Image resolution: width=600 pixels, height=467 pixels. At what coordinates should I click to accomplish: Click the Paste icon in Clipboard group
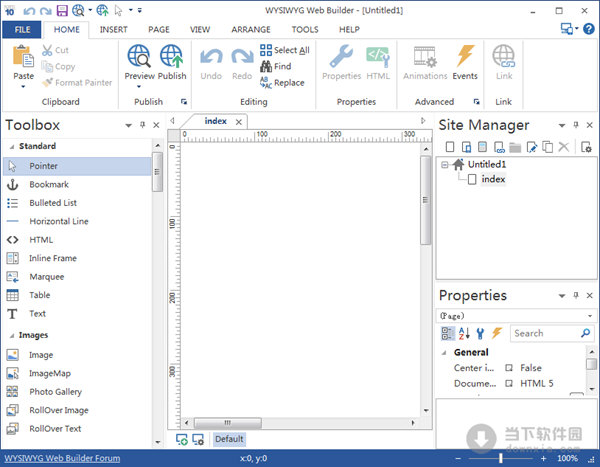pos(23,57)
